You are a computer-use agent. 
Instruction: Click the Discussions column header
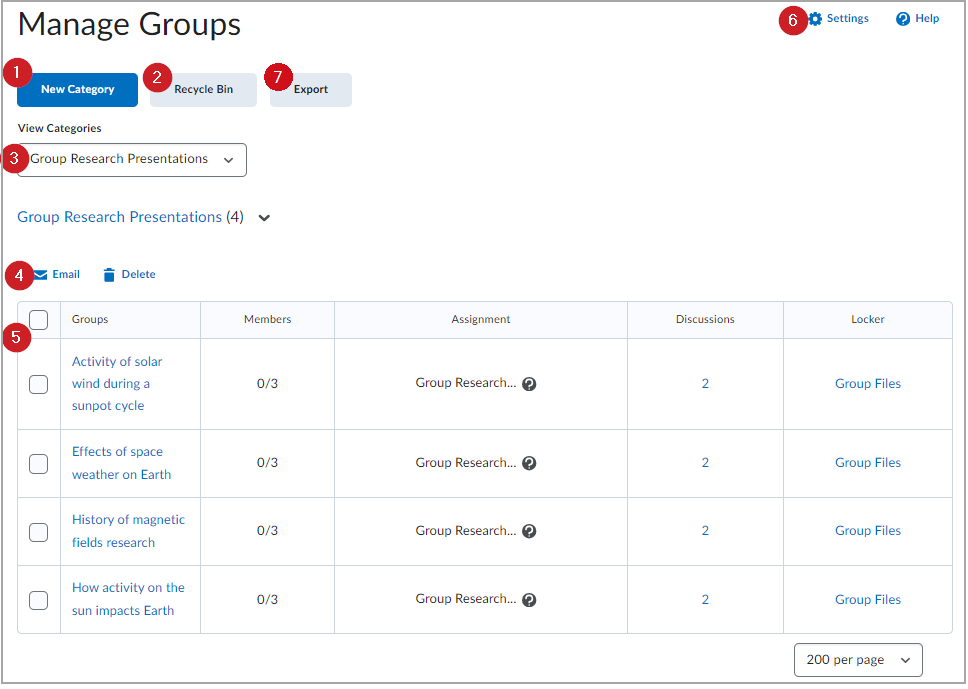705,320
